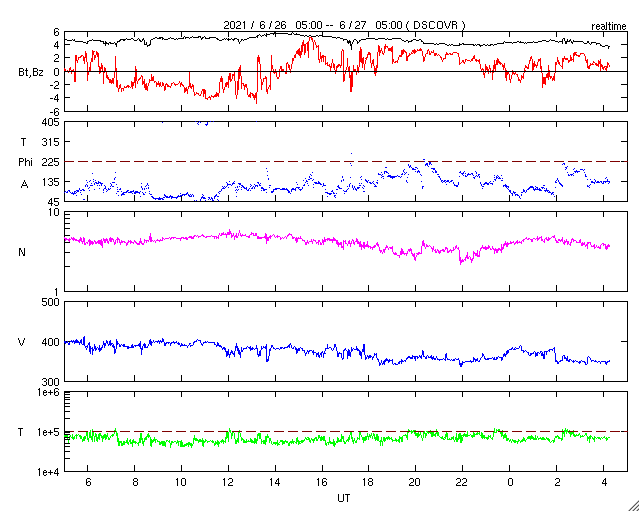Viewport: 640px width, 512px height.
Task: Click the "8" hour label on the UT axis
Action: pyautogui.click(x=135, y=482)
